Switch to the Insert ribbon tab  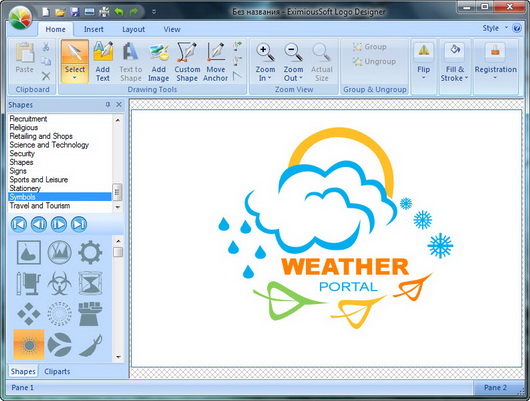click(x=94, y=29)
